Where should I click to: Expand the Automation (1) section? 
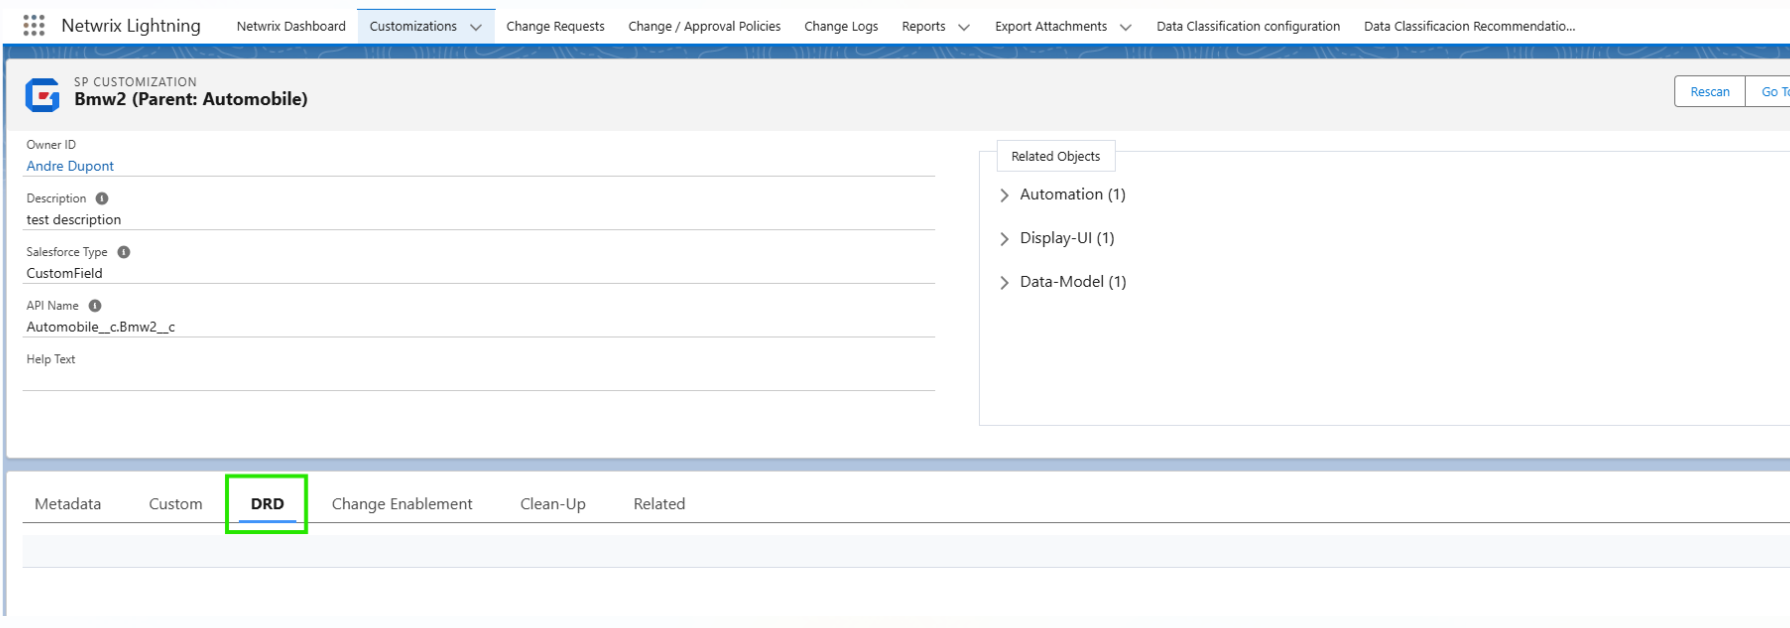pos(1004,195)
